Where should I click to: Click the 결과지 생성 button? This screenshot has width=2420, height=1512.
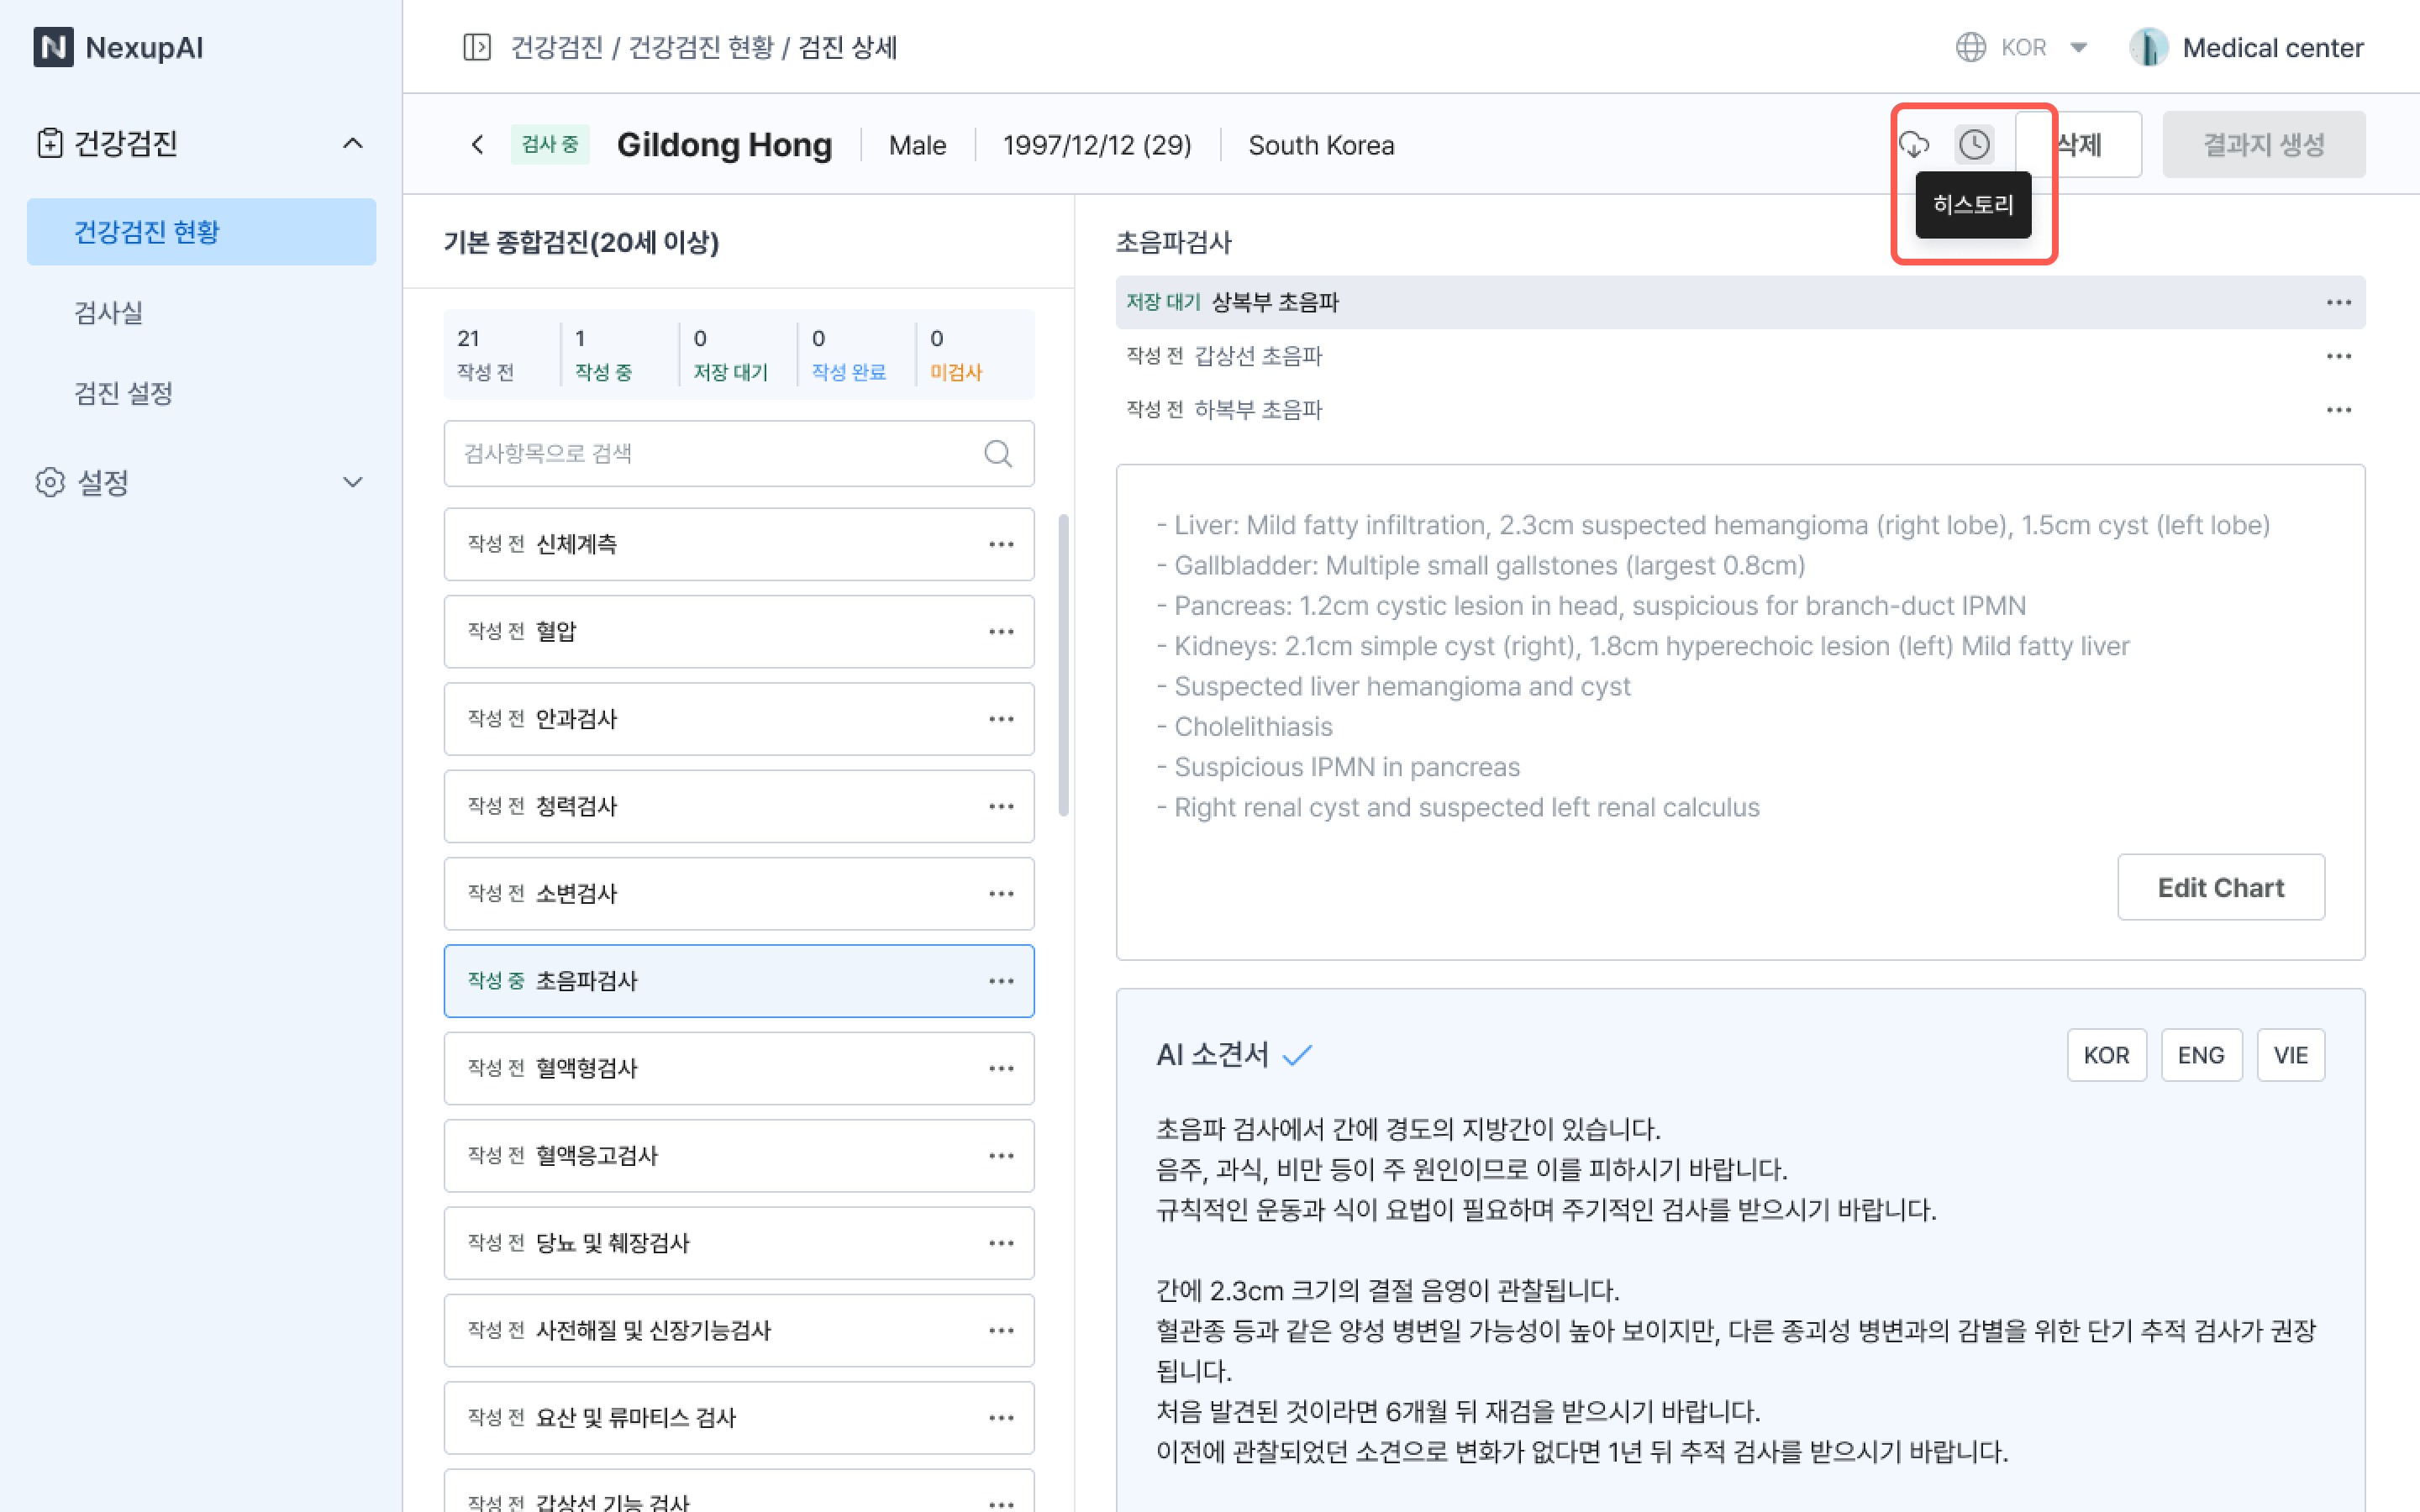[x=2263, y=144]
